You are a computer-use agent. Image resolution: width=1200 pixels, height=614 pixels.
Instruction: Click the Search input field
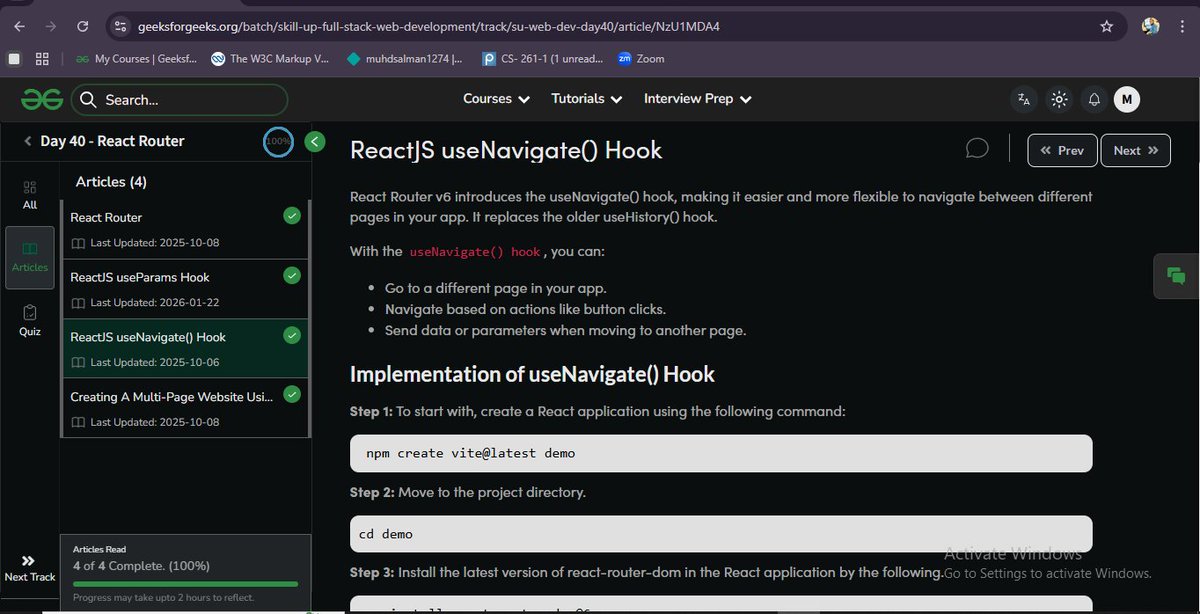[x=180, y=99]
